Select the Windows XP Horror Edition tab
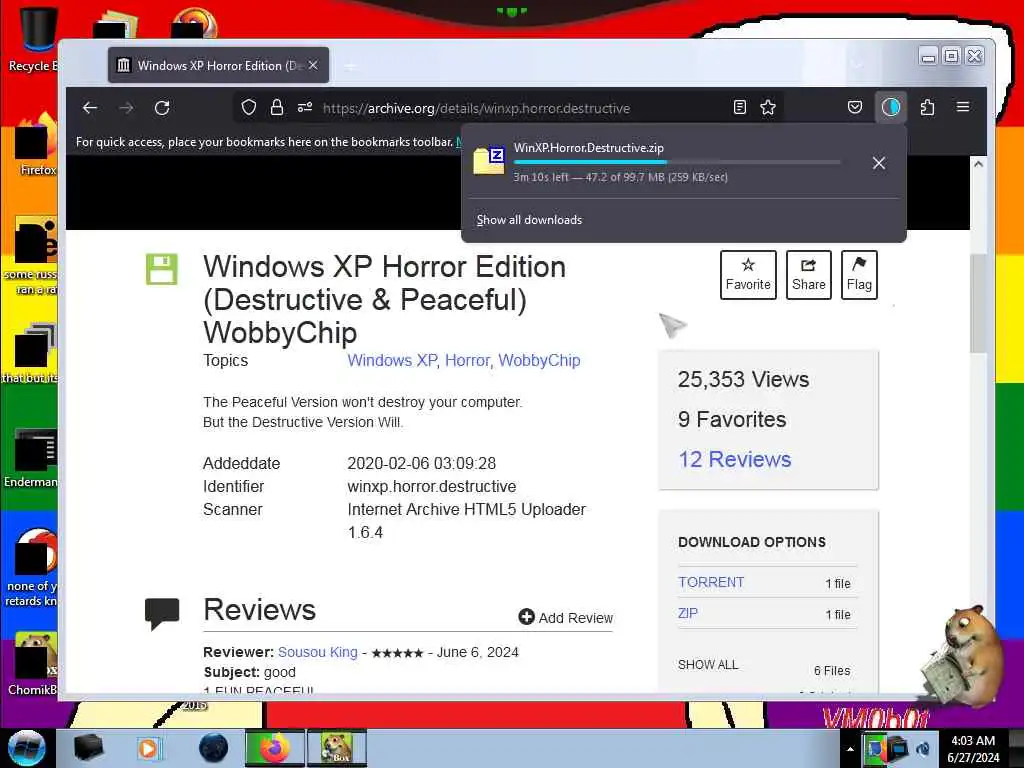This screenshot has height=768, width=1024. click(219, 65)
